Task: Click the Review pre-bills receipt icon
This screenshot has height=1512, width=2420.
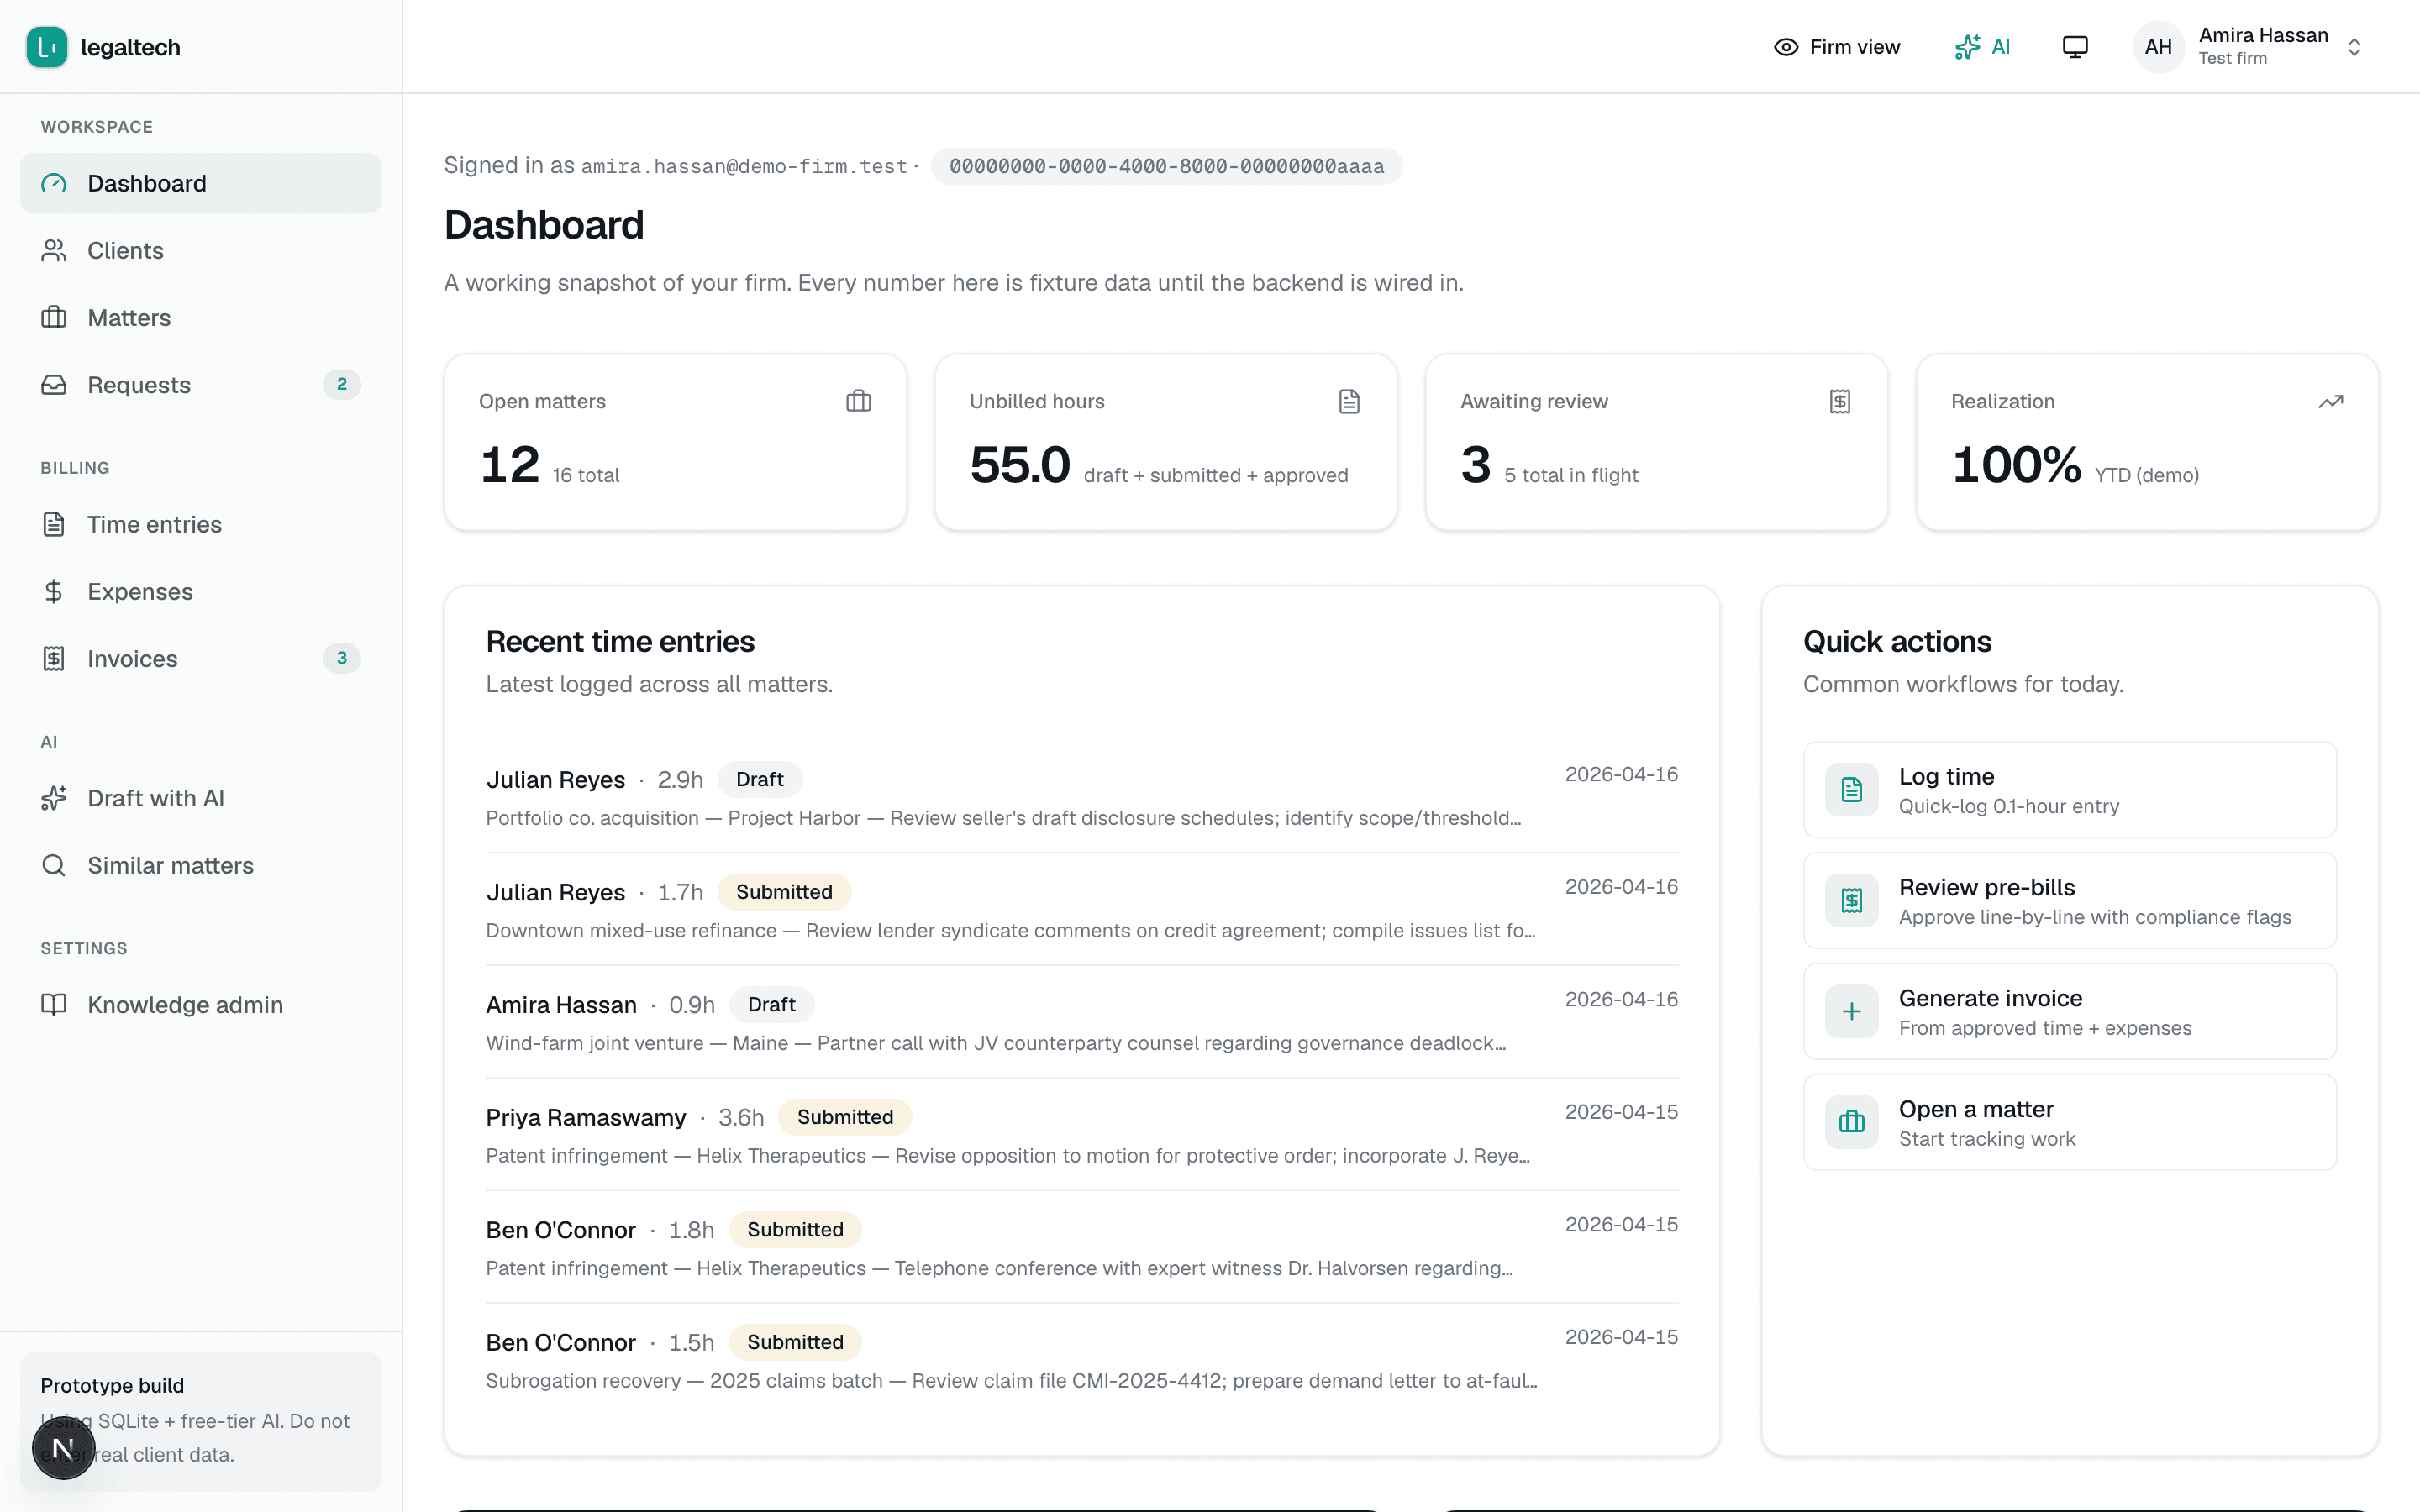Action: click(1851, 901)
